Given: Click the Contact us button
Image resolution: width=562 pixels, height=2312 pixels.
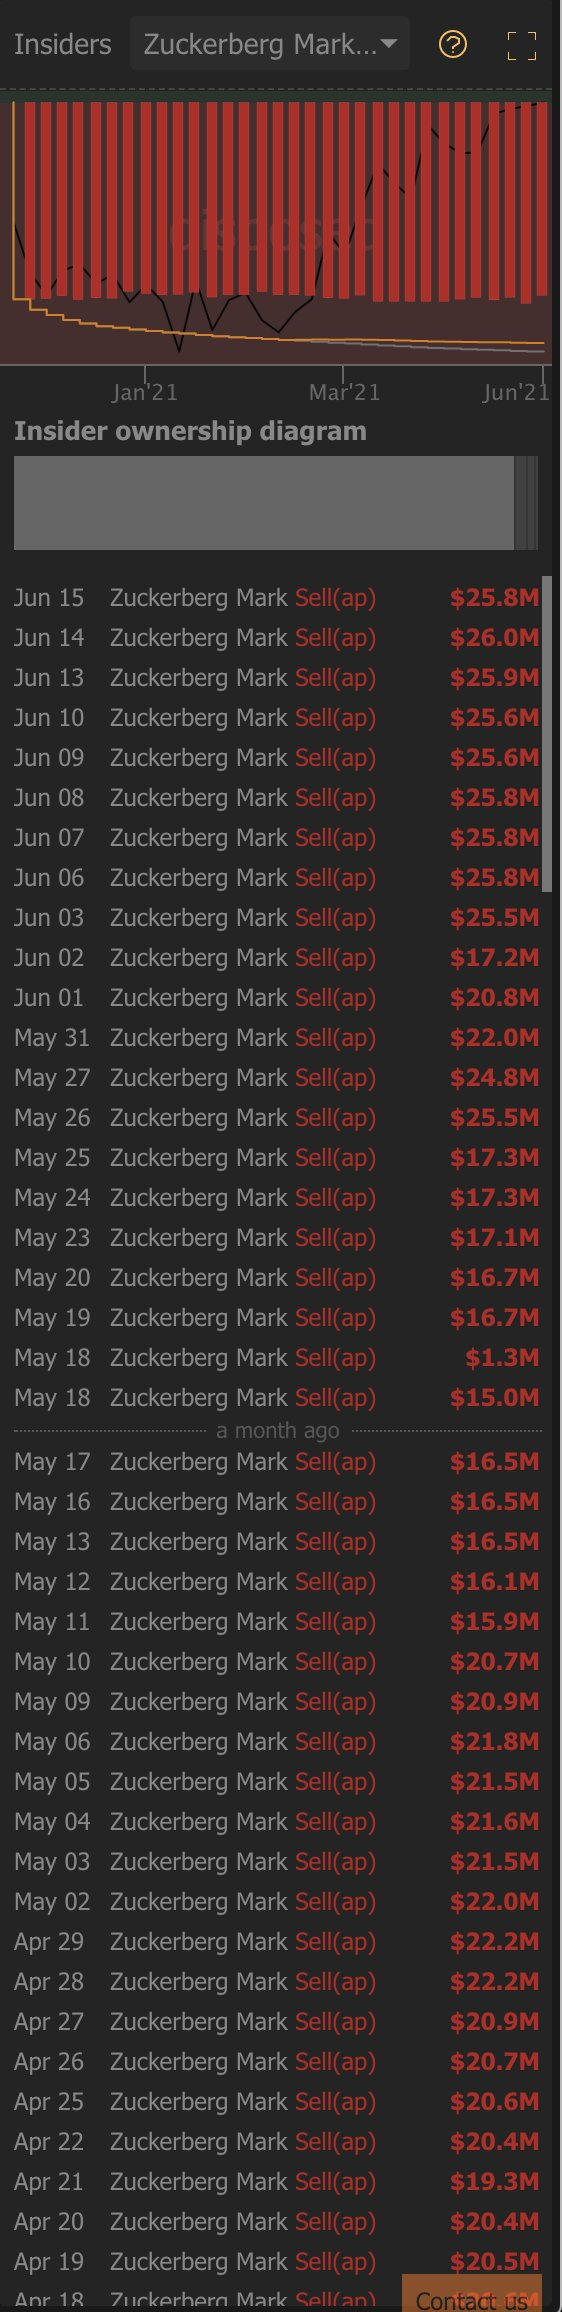Looking at the screenshot, I should click(472, 2299).
